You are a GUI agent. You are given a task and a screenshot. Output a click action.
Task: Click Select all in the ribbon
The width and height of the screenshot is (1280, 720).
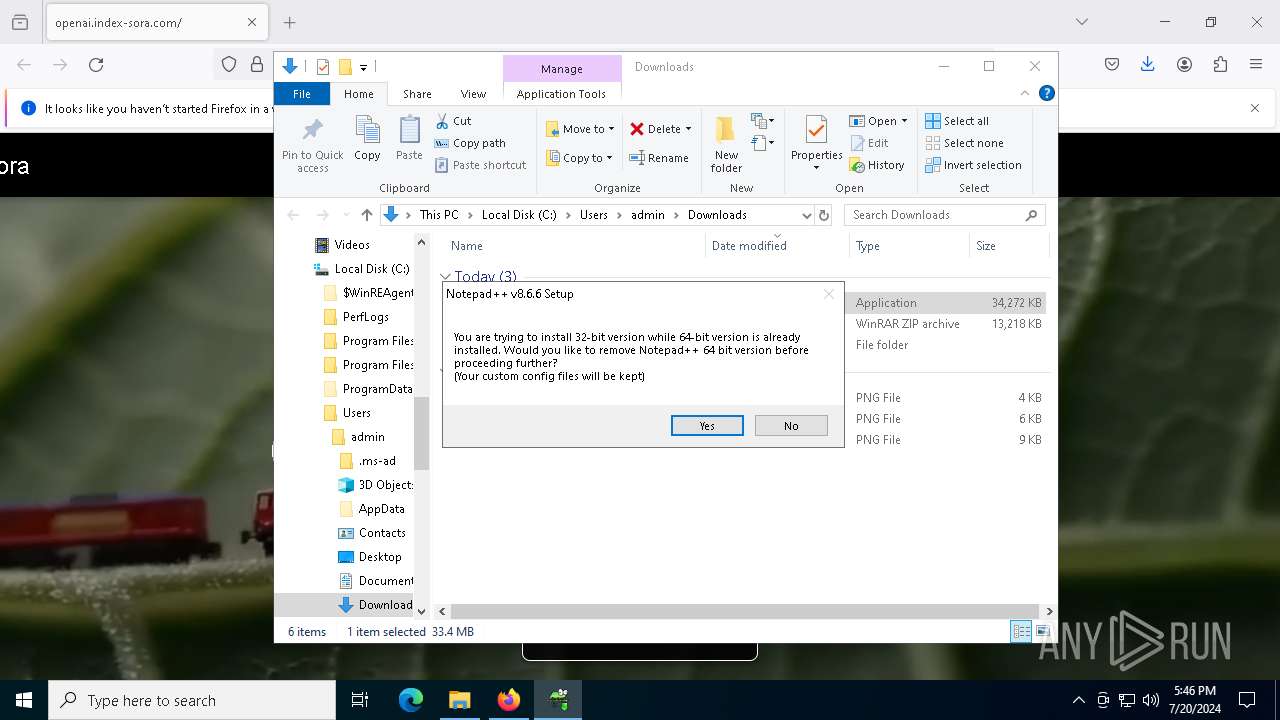coord(957,121)
